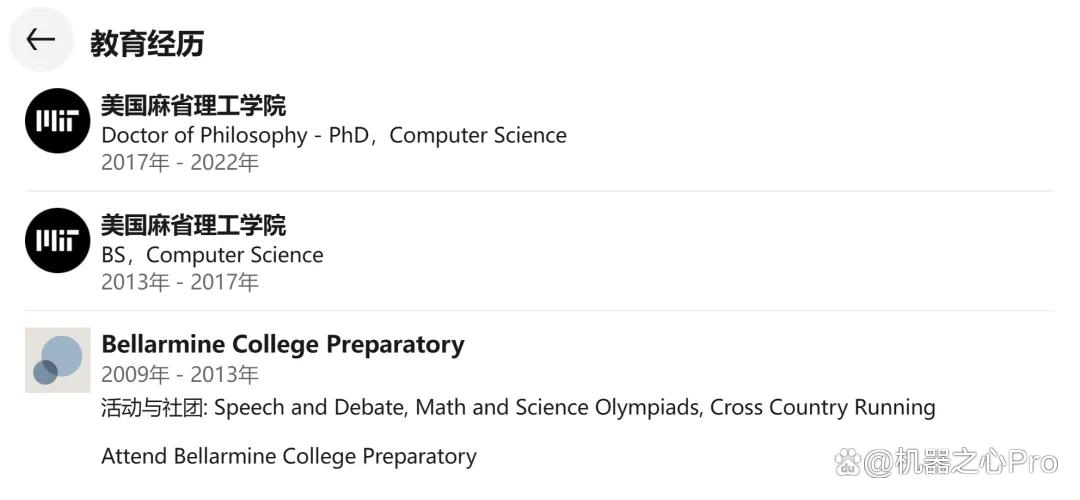Select the 教育经历 page heading

click(x=147, y=43)
